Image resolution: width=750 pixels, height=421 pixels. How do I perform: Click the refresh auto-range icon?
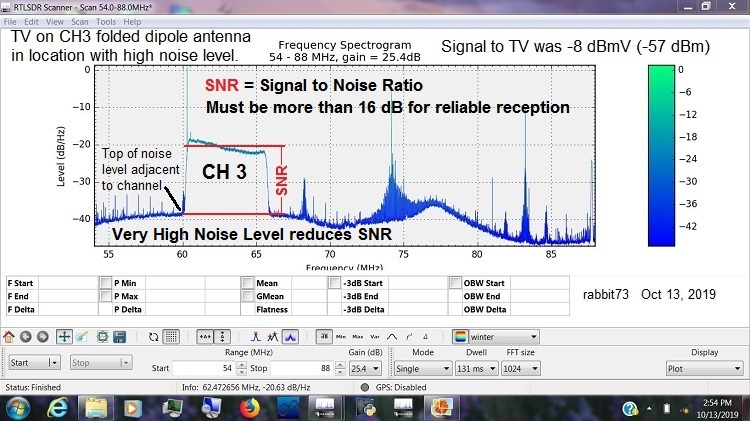153,336
